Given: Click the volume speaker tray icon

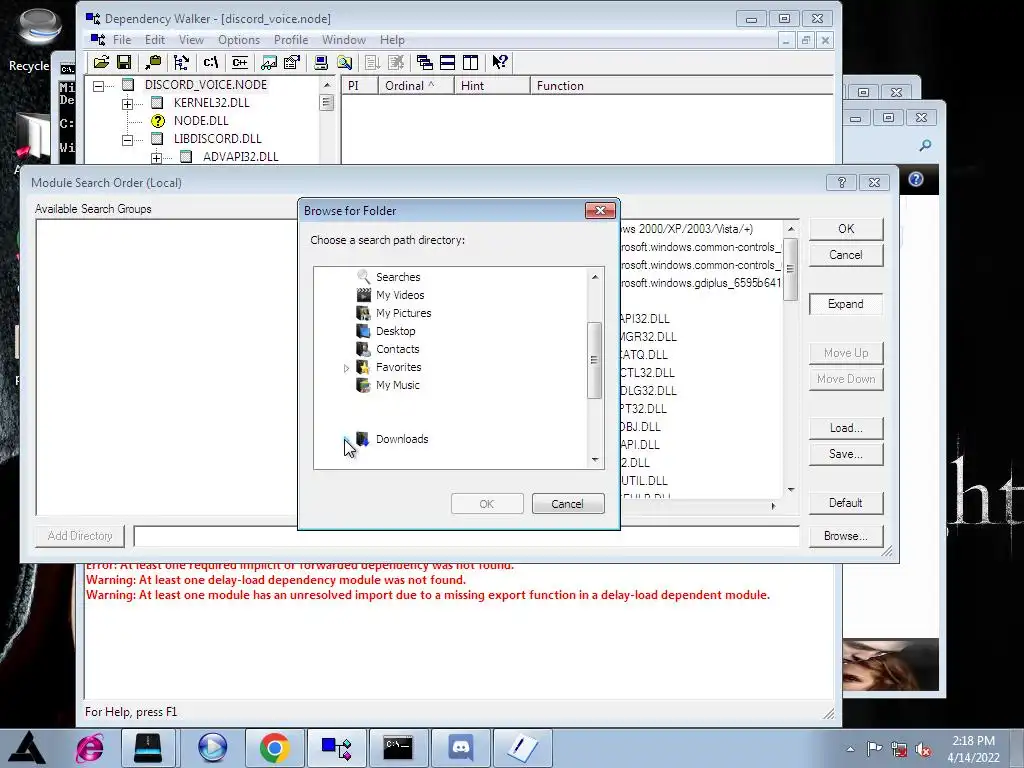Looking at the screenshot, I should pyautogui.click(x=923, y=749).
